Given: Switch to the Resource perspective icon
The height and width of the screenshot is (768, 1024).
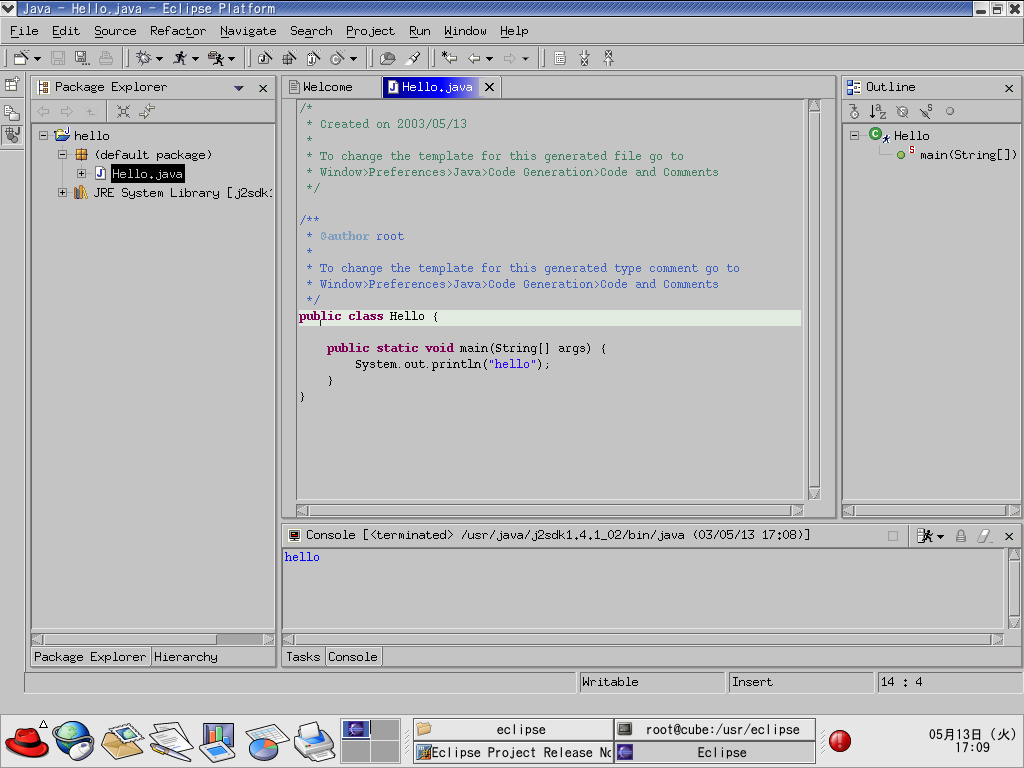Looking at the screenshot, I should point(12,111).
